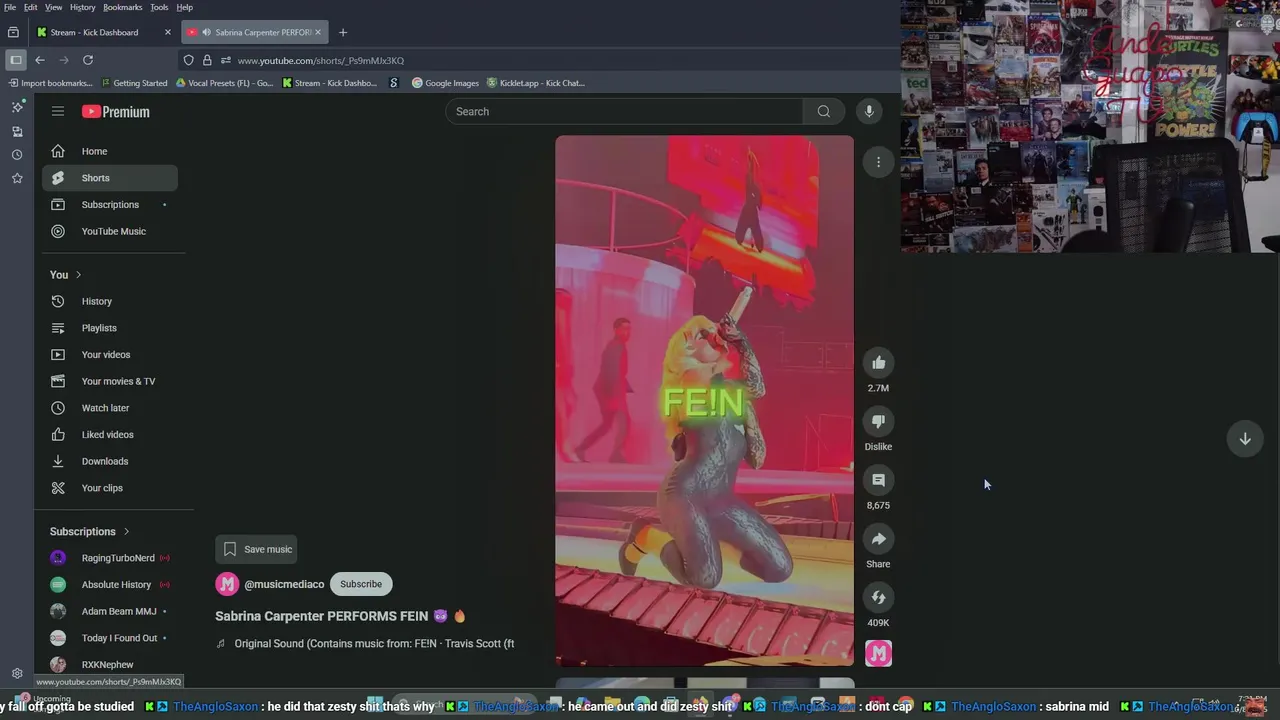Open the Edit menu
Viewport: 1280px width, 720px height.
point(31,7)
